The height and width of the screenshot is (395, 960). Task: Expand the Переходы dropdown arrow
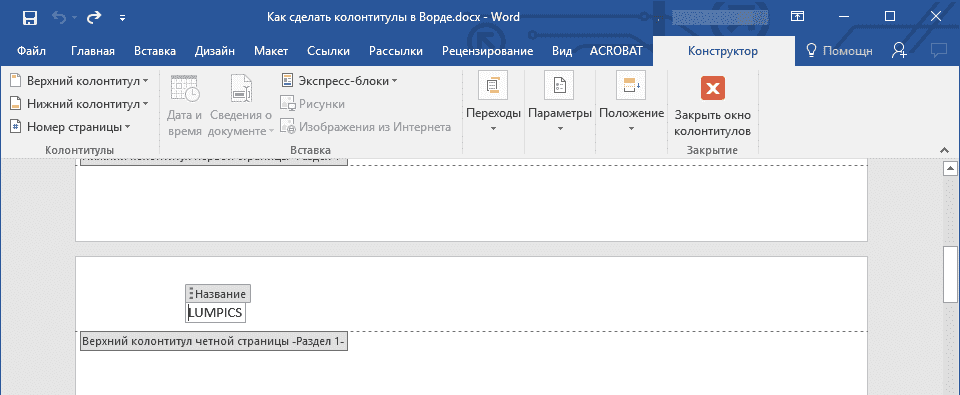pos(493,128)
